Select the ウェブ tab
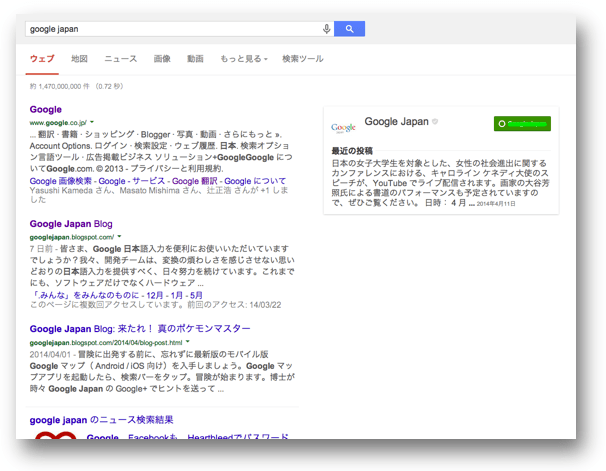The height and width of the screenshot is (471, 606). (x=42, y=59)
